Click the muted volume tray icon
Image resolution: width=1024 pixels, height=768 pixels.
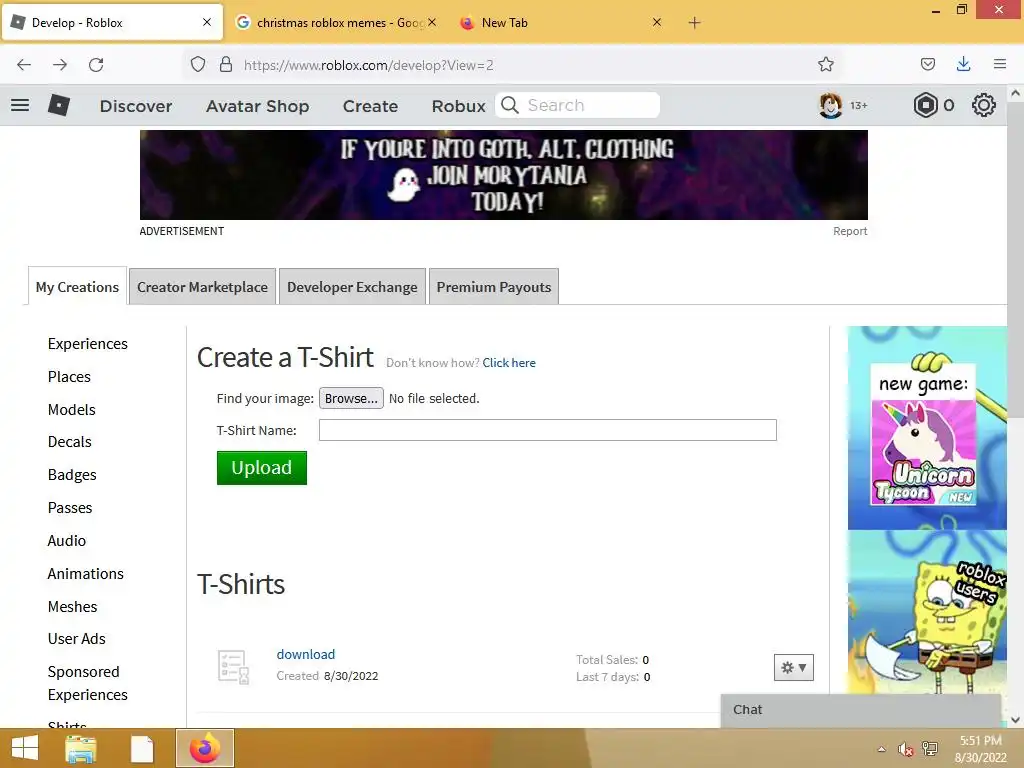click(905, 749)
